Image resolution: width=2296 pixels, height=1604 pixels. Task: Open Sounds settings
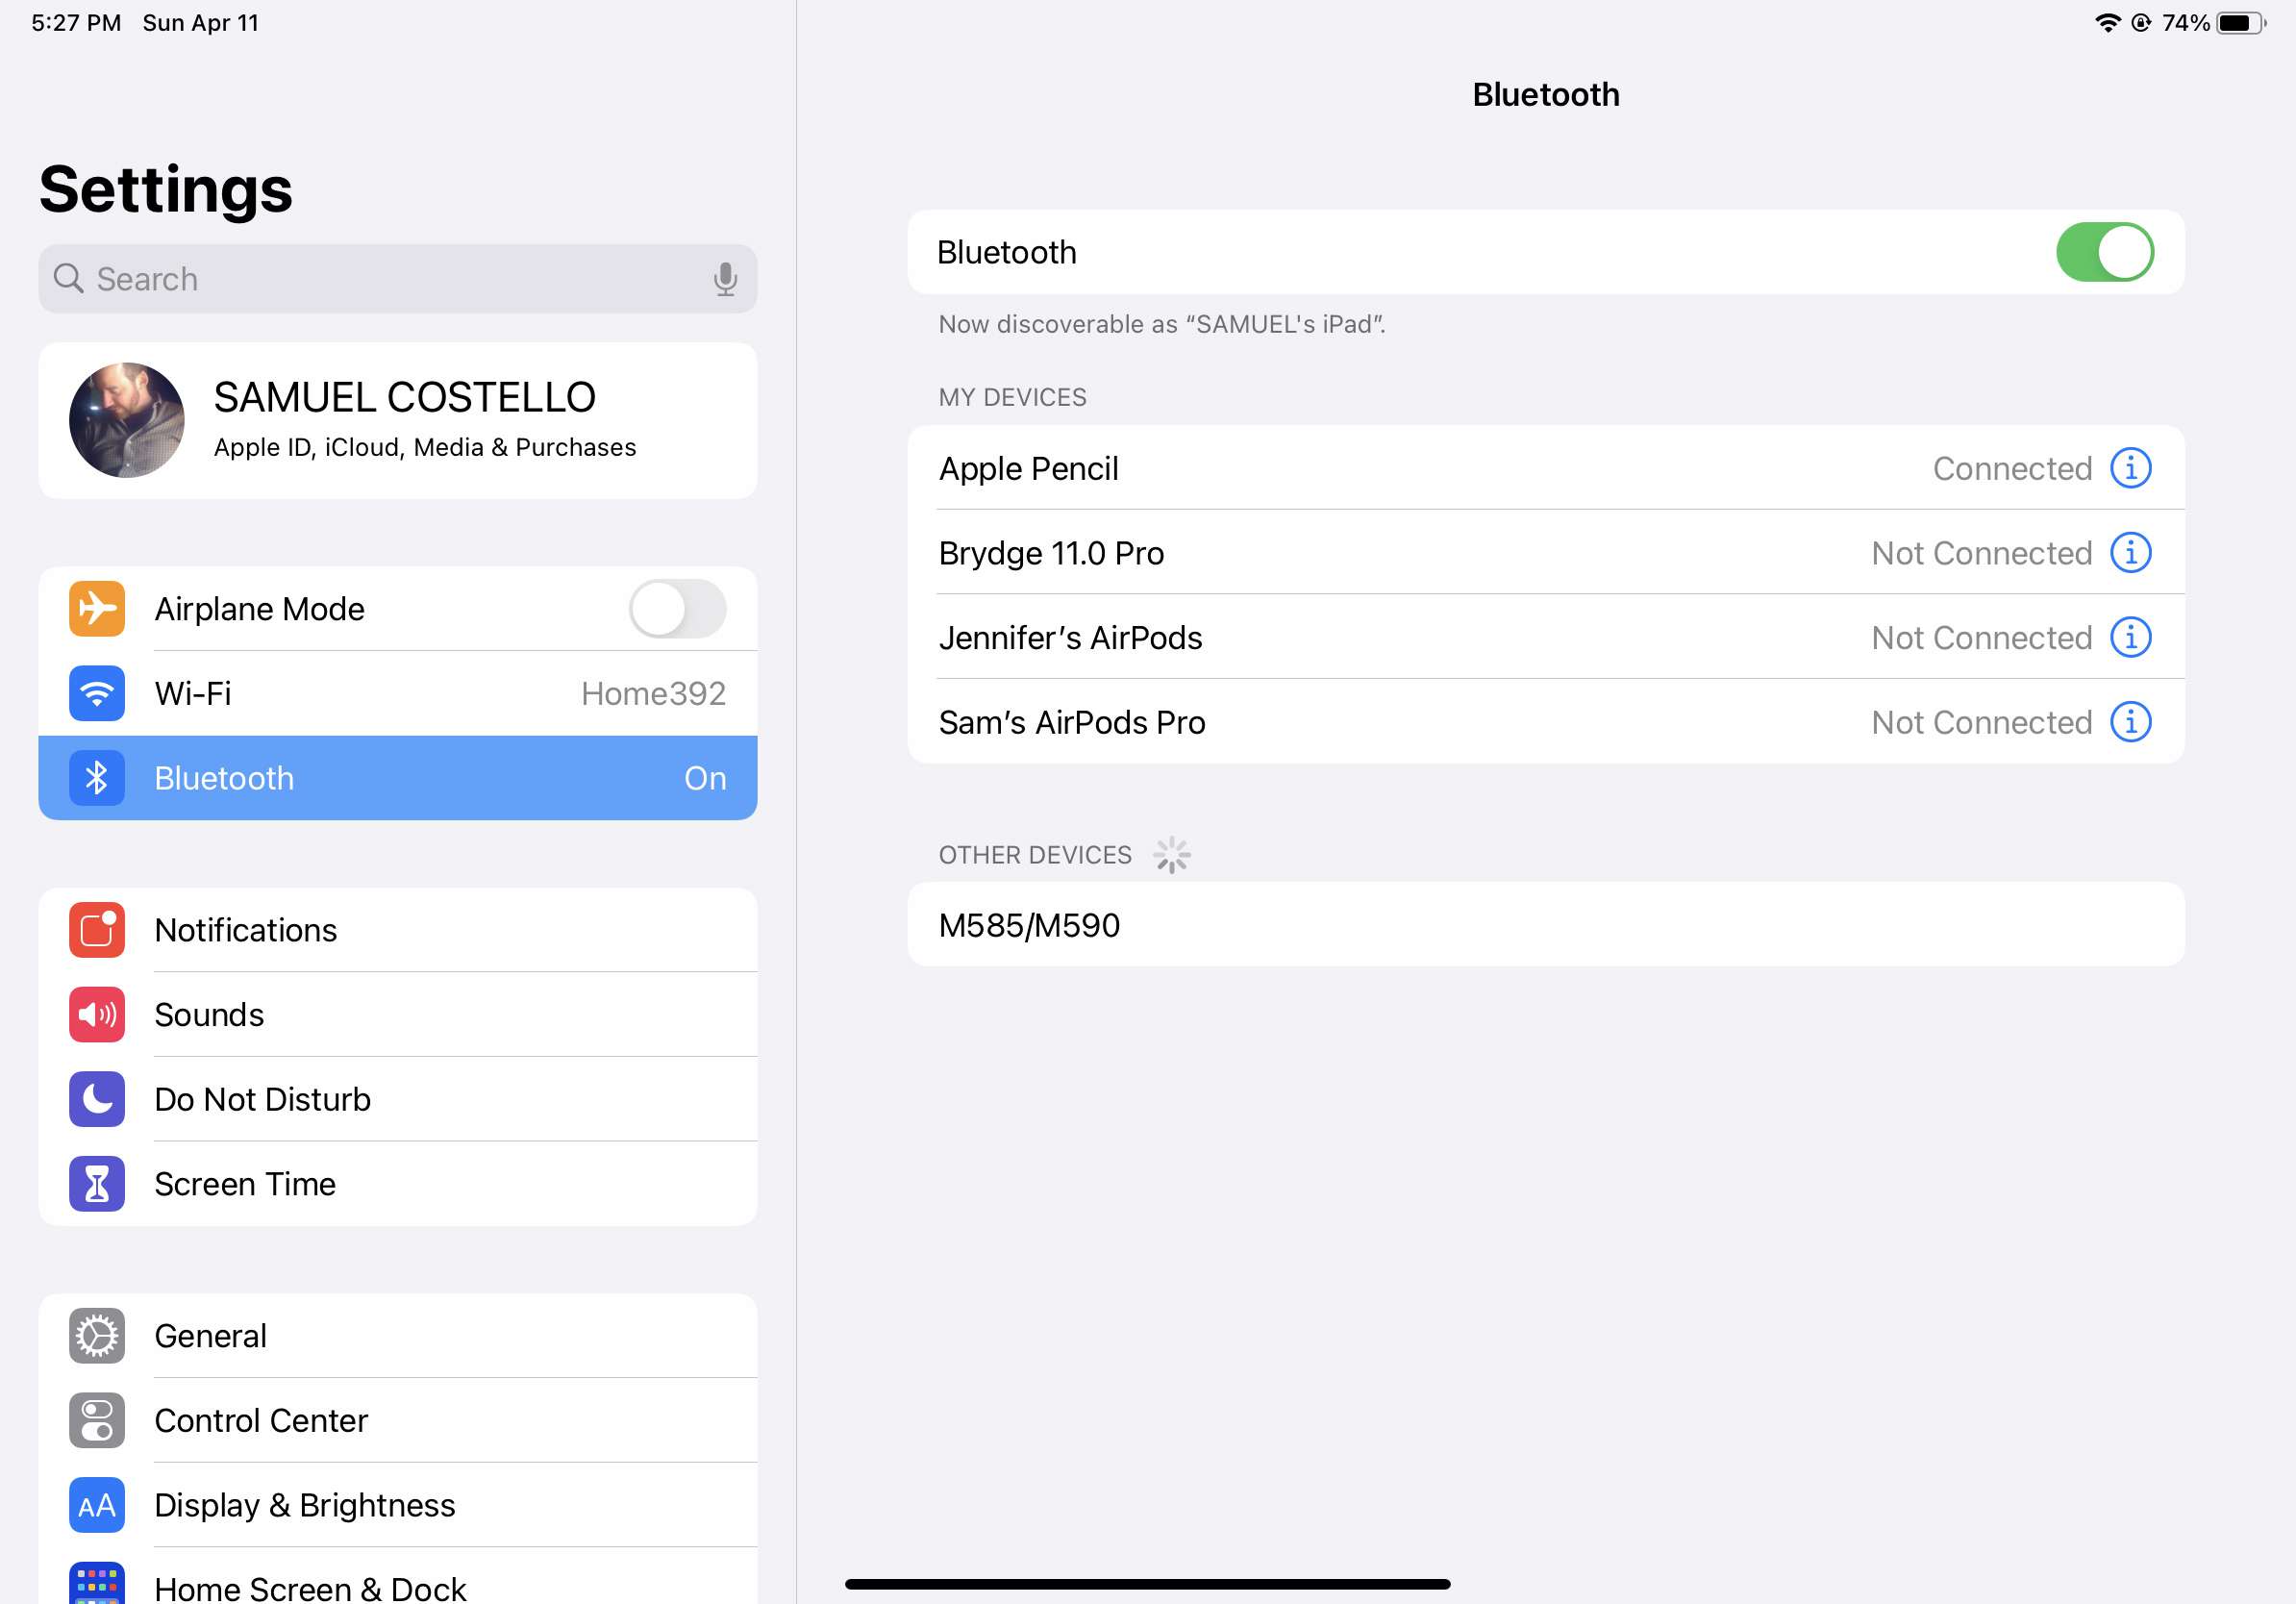tap(398, 1015)
